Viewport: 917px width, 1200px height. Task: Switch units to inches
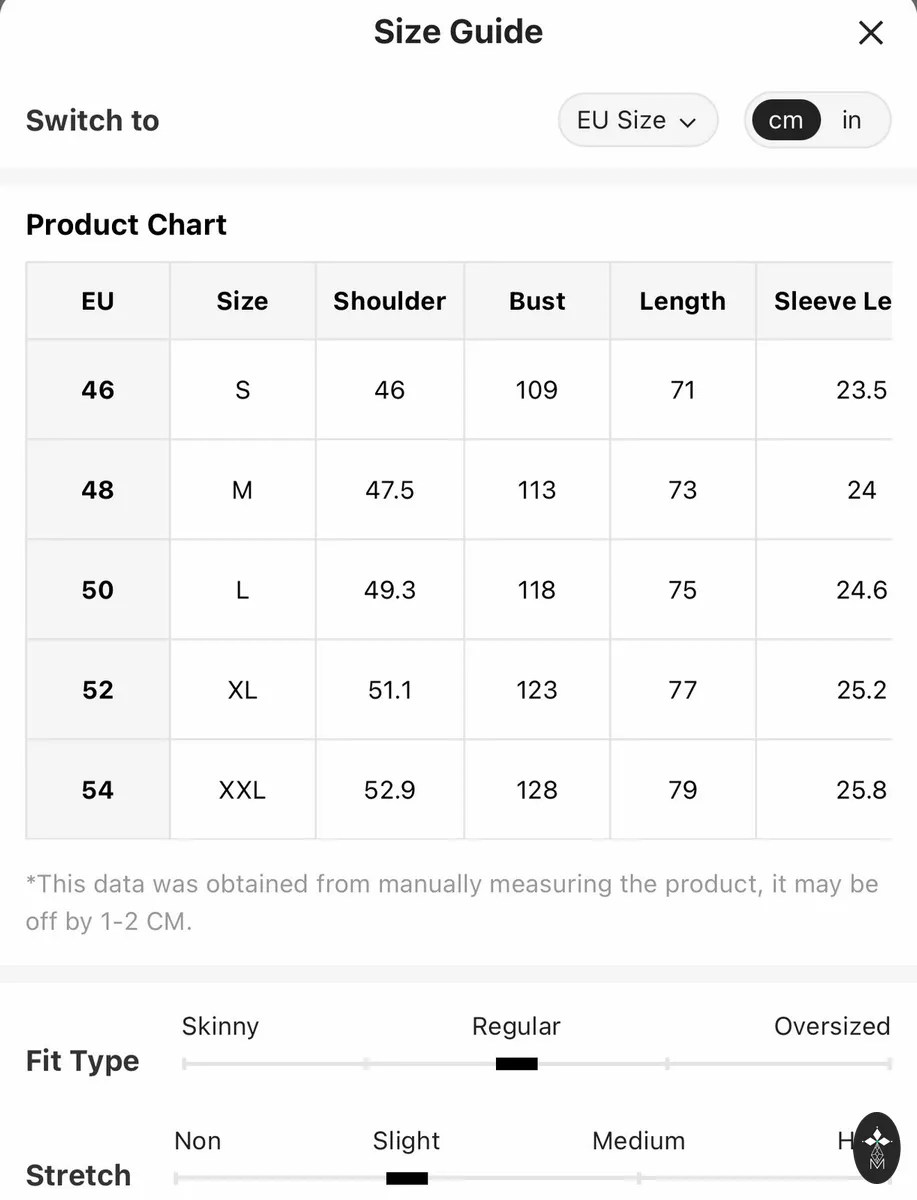click(851, 120)
